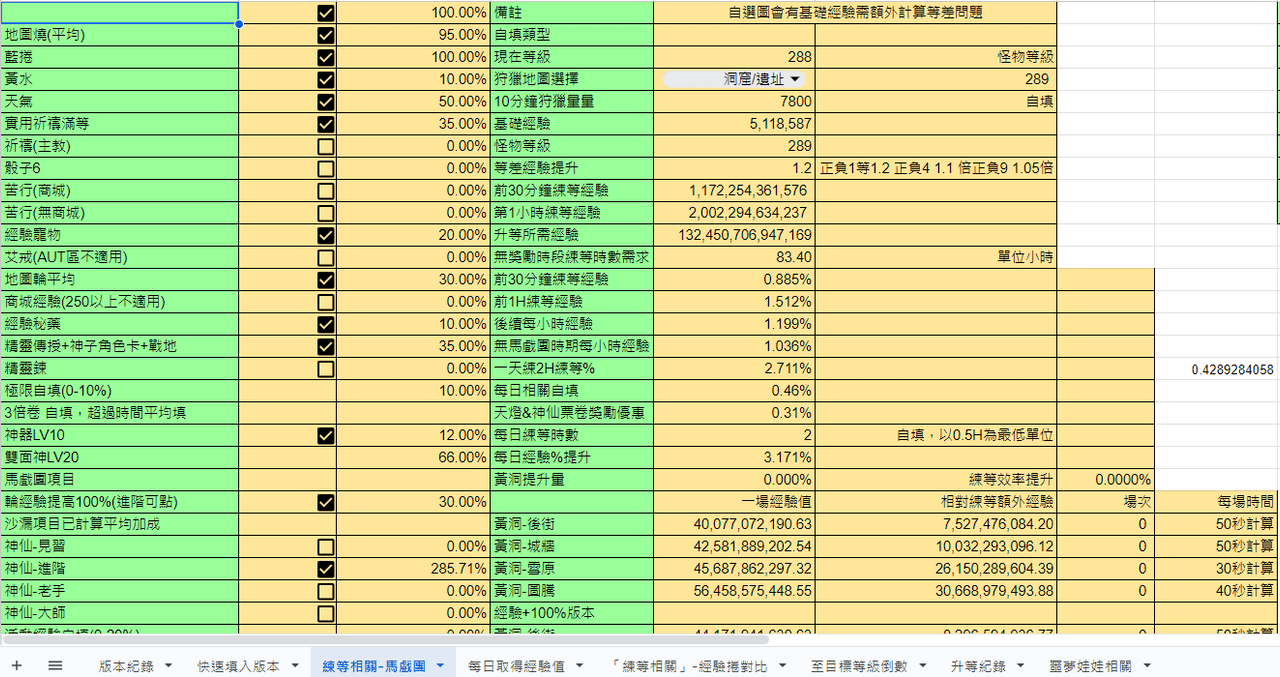Open the all-sheets list via hamburger icon
Screen dimensions: 1280x677
click(x=56, y=663)
